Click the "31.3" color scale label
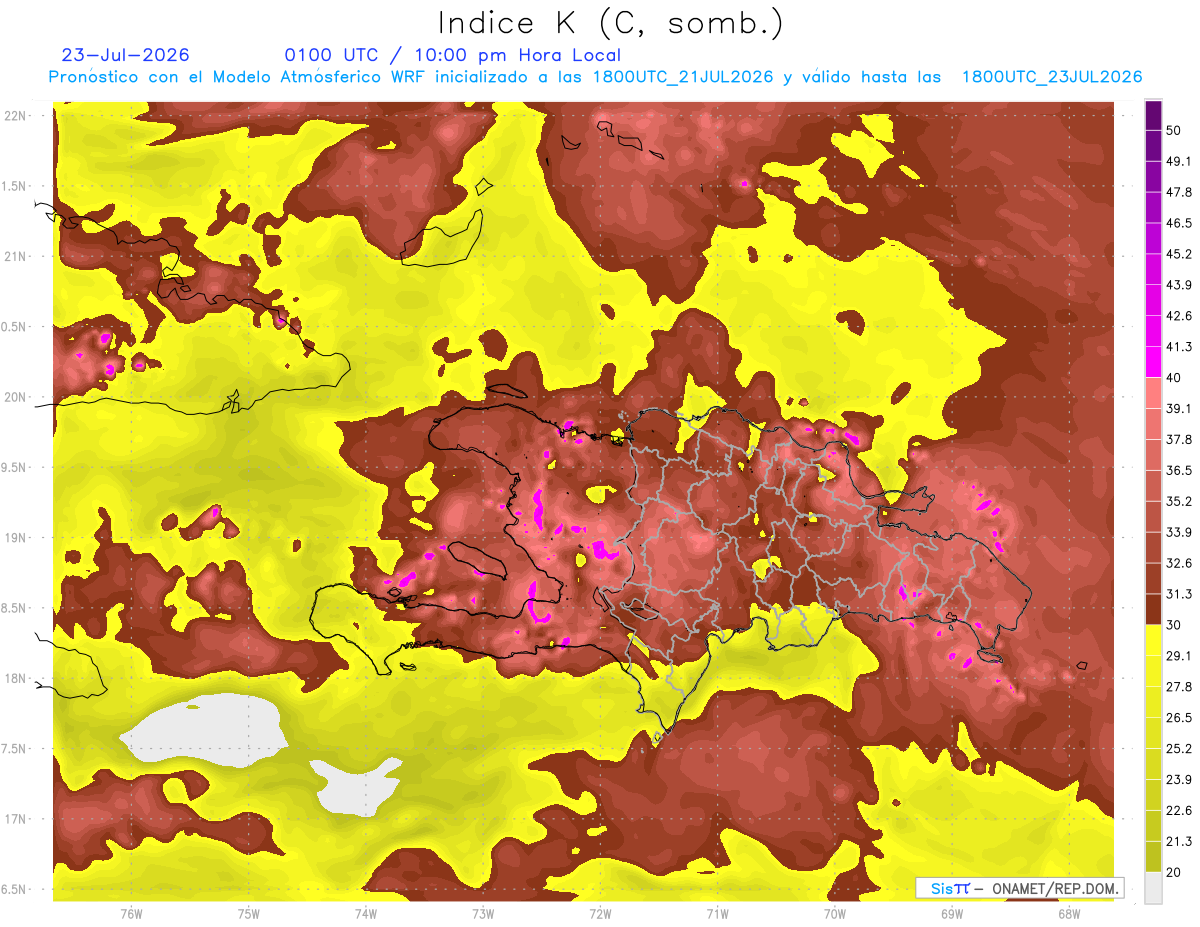The height and width of the screenshot is (927, 1200). [1179, 594]
